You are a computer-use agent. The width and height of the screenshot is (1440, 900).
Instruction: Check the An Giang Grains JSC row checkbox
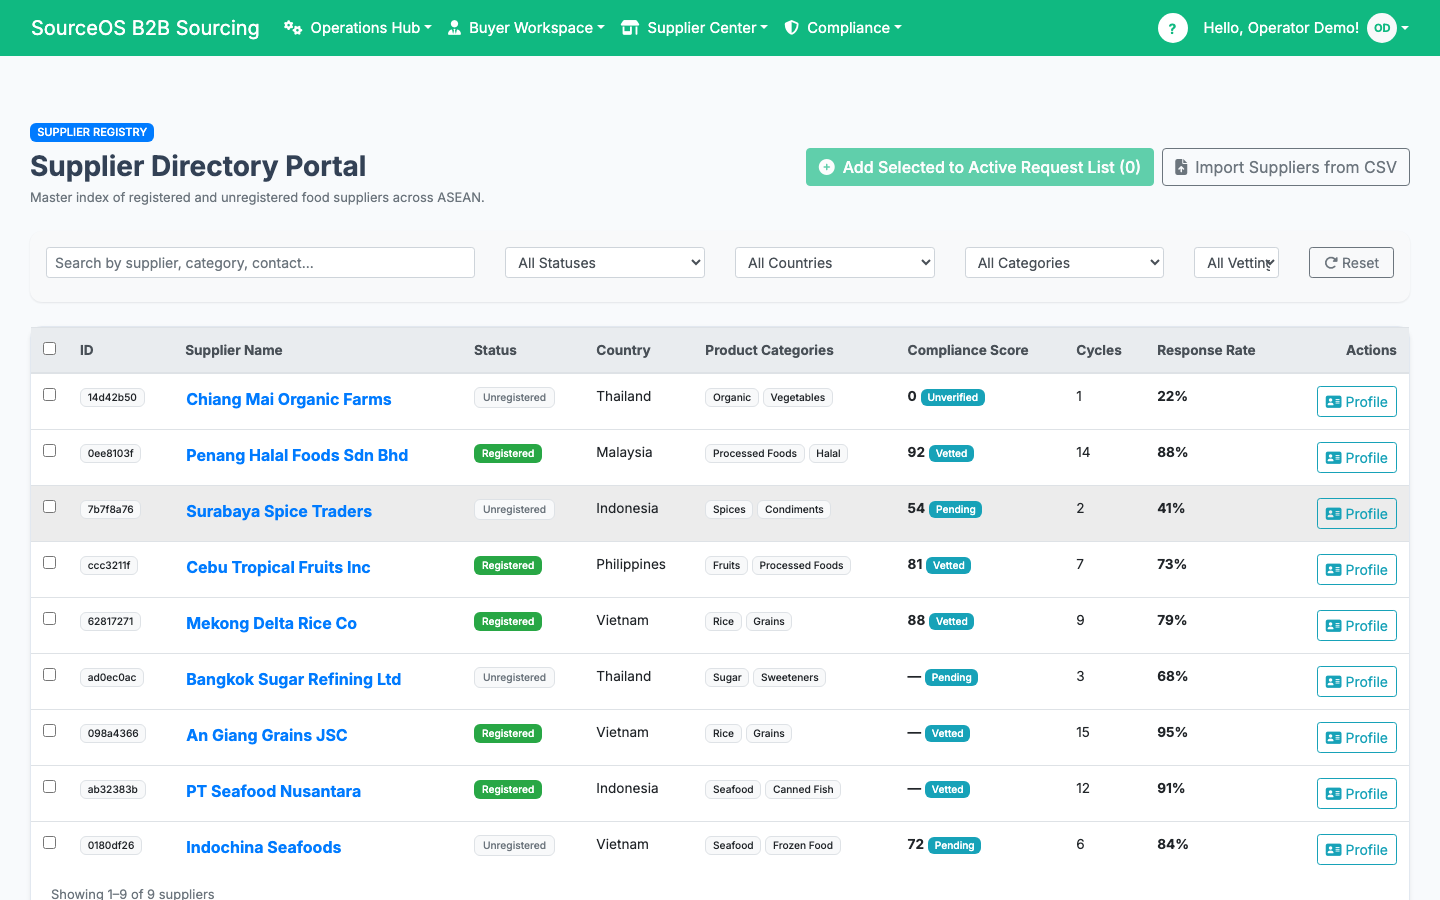49,731
